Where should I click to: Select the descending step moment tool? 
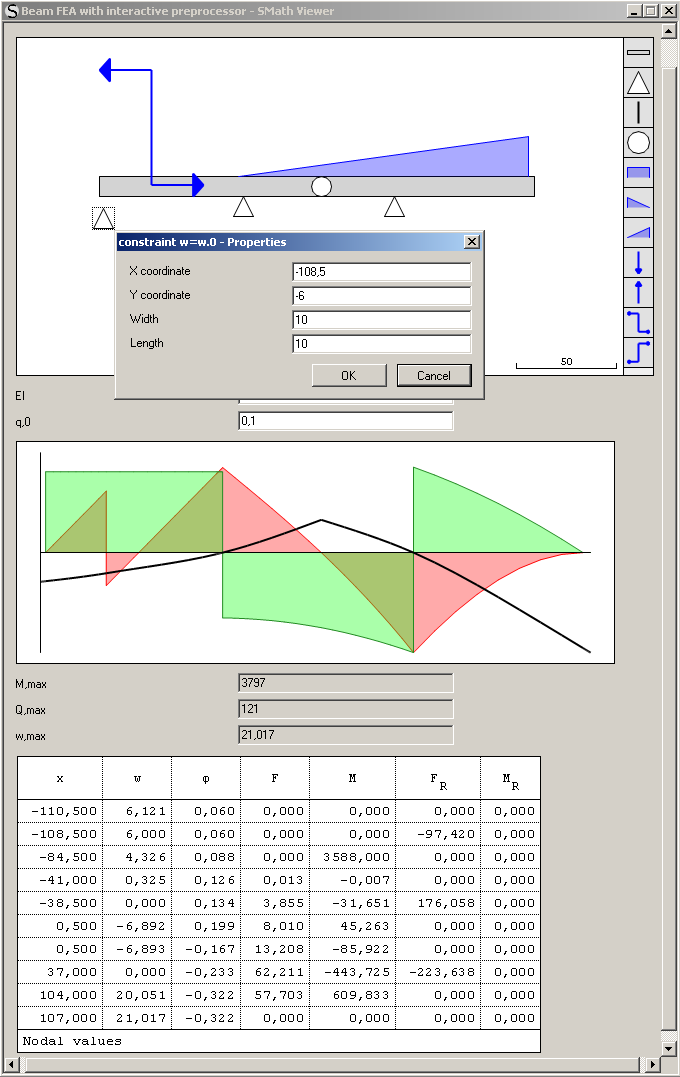[638, 323]
